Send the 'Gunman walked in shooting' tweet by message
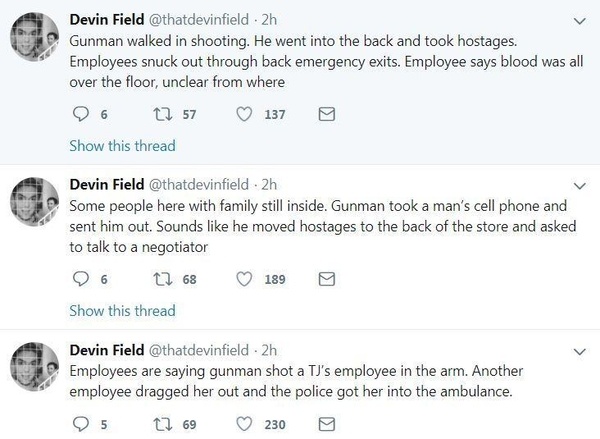Image resolution: width=600 pixels, height=439 pixels. point(325,115)
